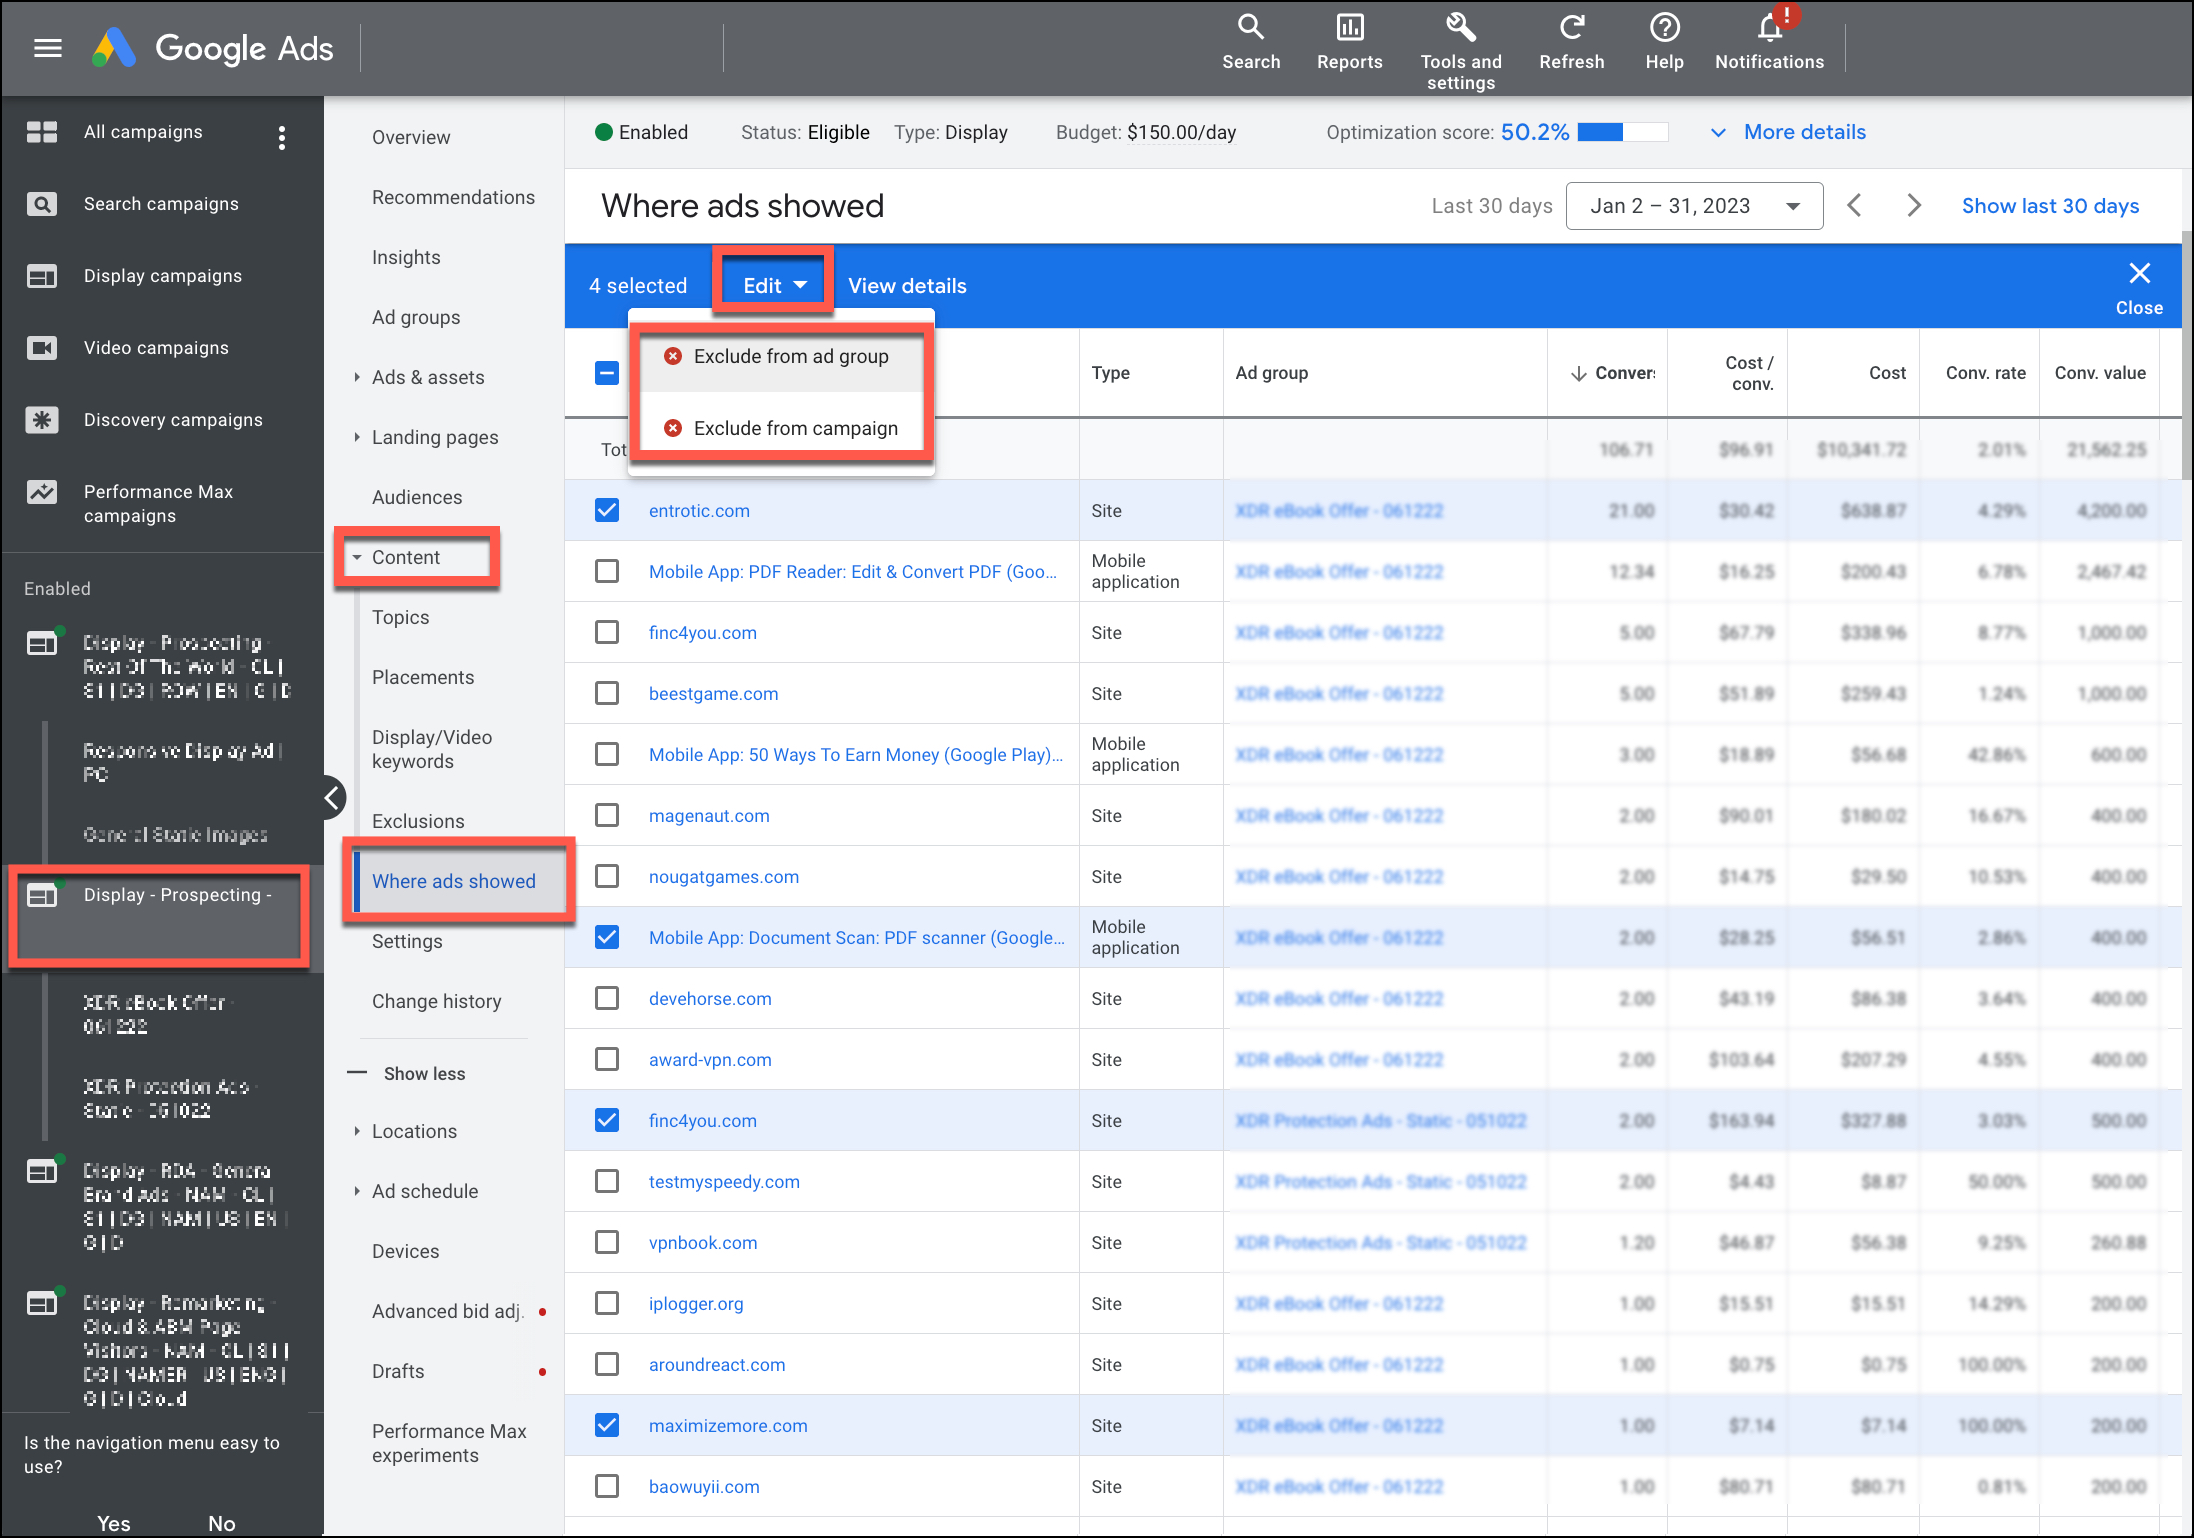2194x1538 pixels.
Task: Collapse the side panel with arrow handle
Action: (332, 797)
